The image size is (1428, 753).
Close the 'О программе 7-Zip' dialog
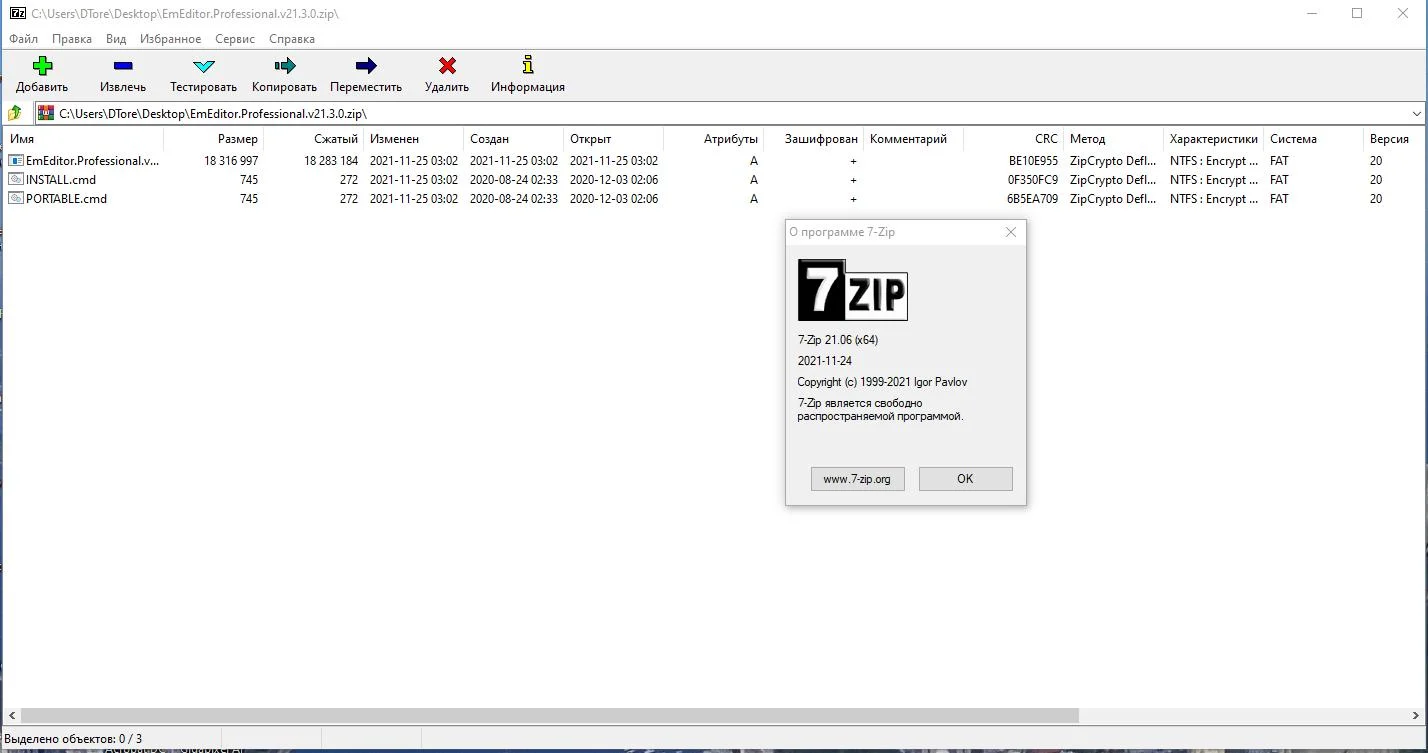(1011, 232)
